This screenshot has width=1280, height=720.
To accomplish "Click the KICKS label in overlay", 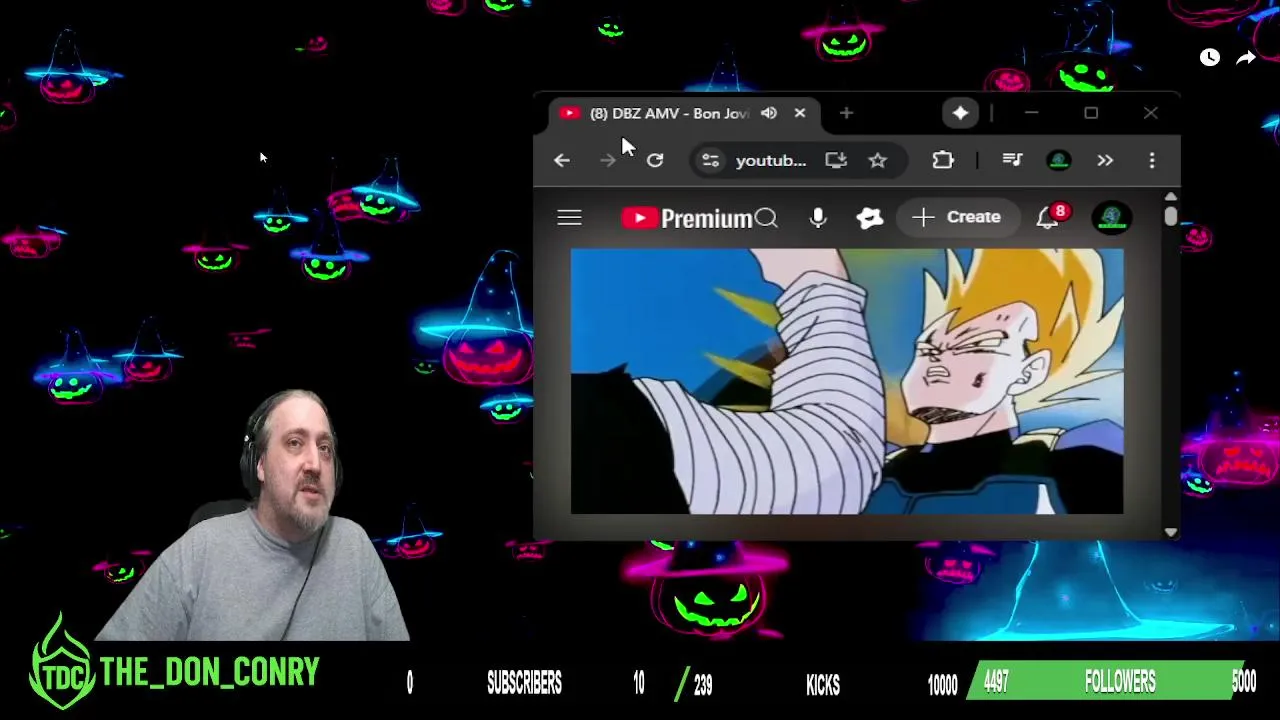I will pos(823,684).
